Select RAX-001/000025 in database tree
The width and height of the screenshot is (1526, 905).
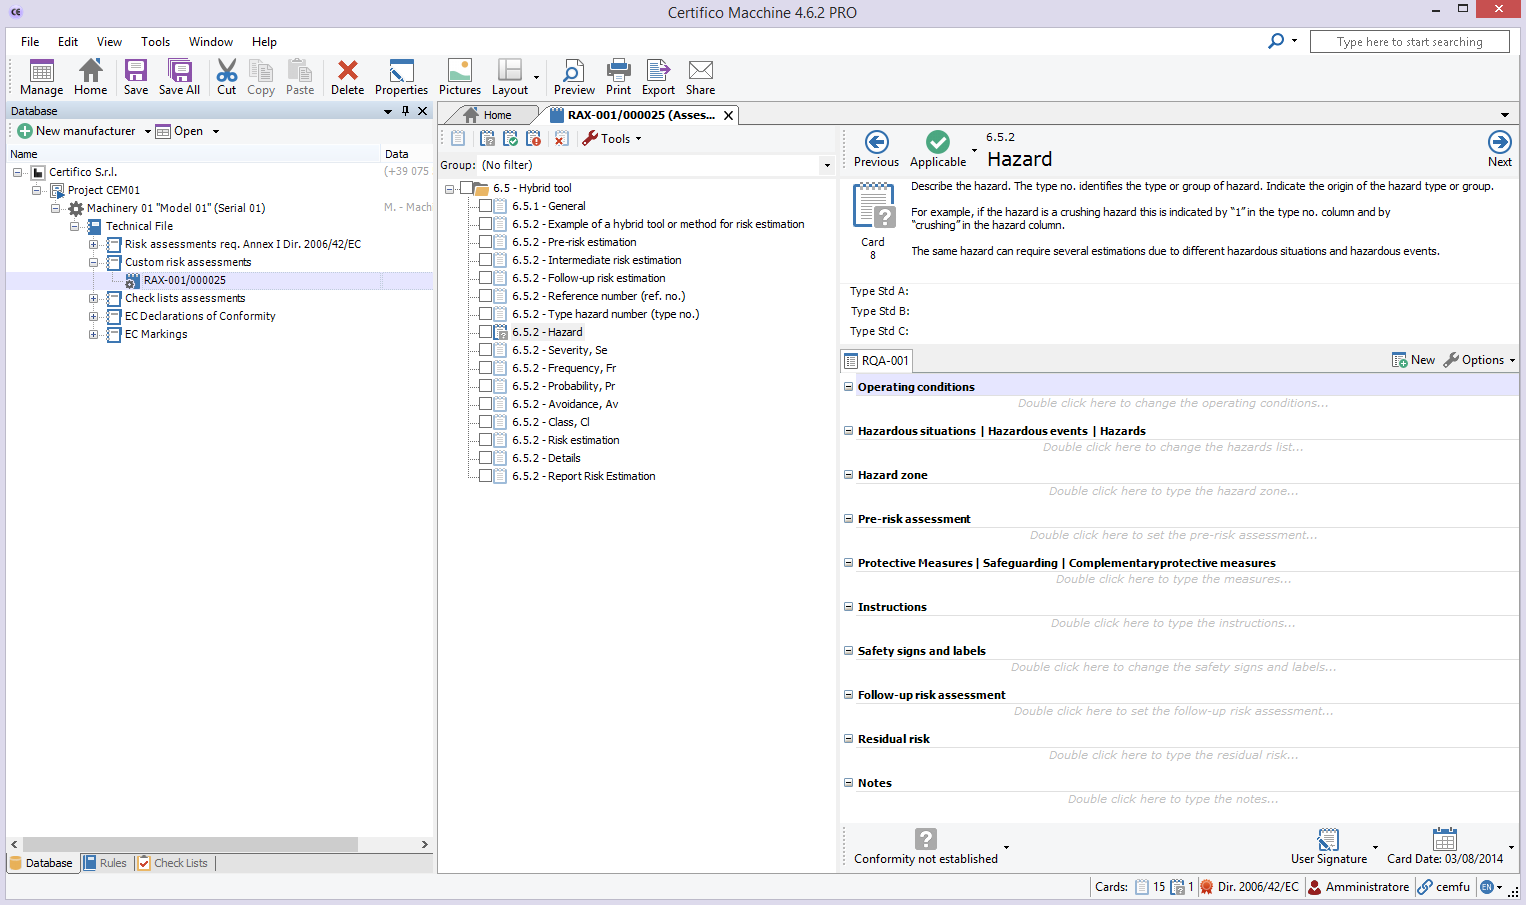184,280
